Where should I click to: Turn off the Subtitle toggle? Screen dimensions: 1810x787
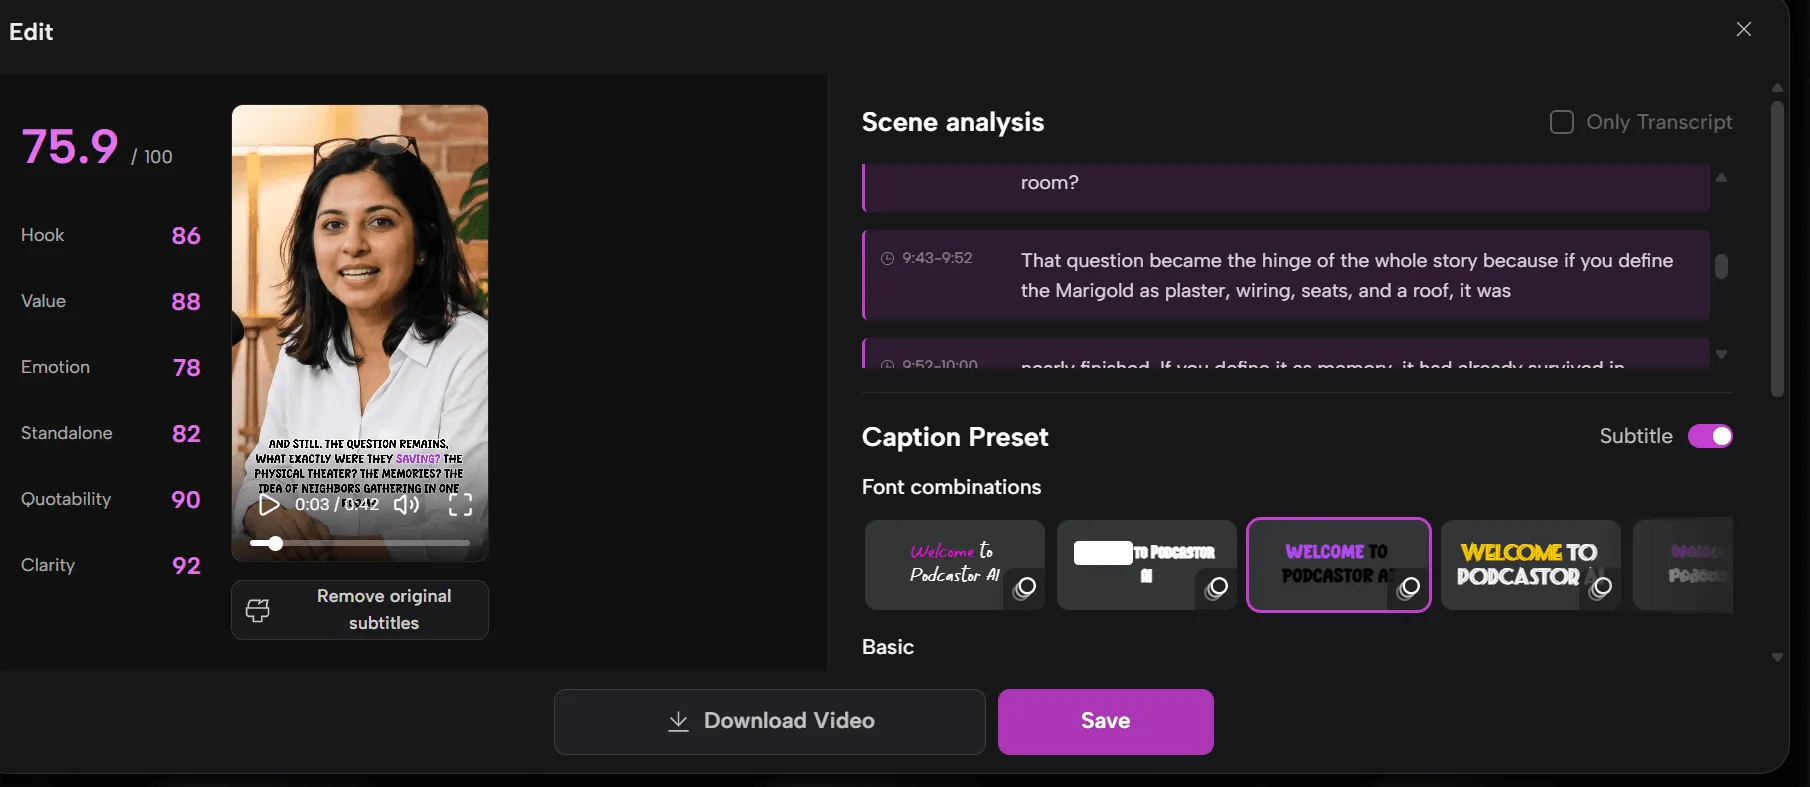[x=1710, y=436]
